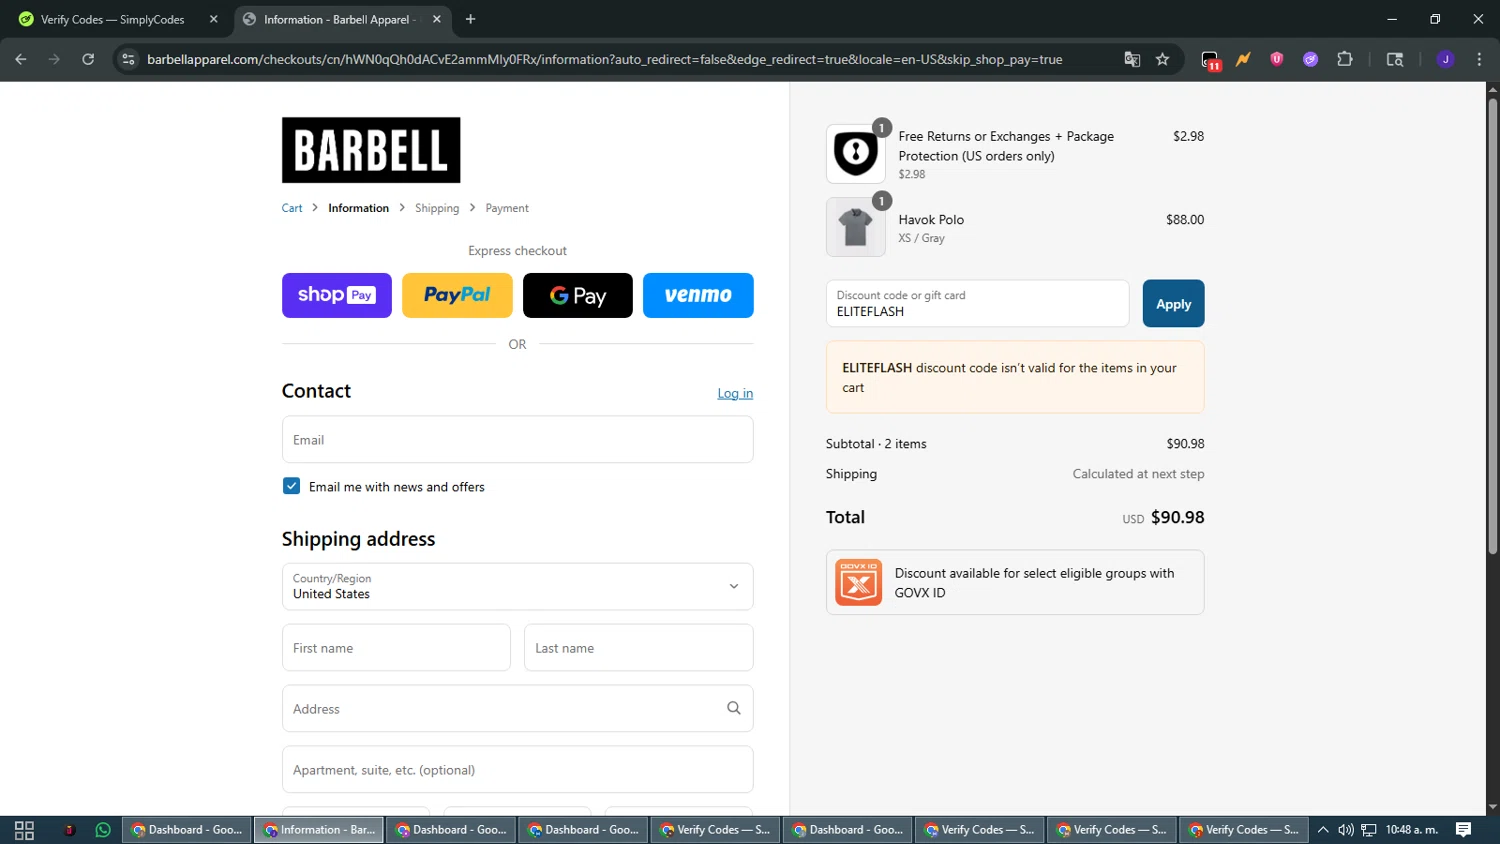Open the extensions puzzle piece menu

tap(1345, 59)
